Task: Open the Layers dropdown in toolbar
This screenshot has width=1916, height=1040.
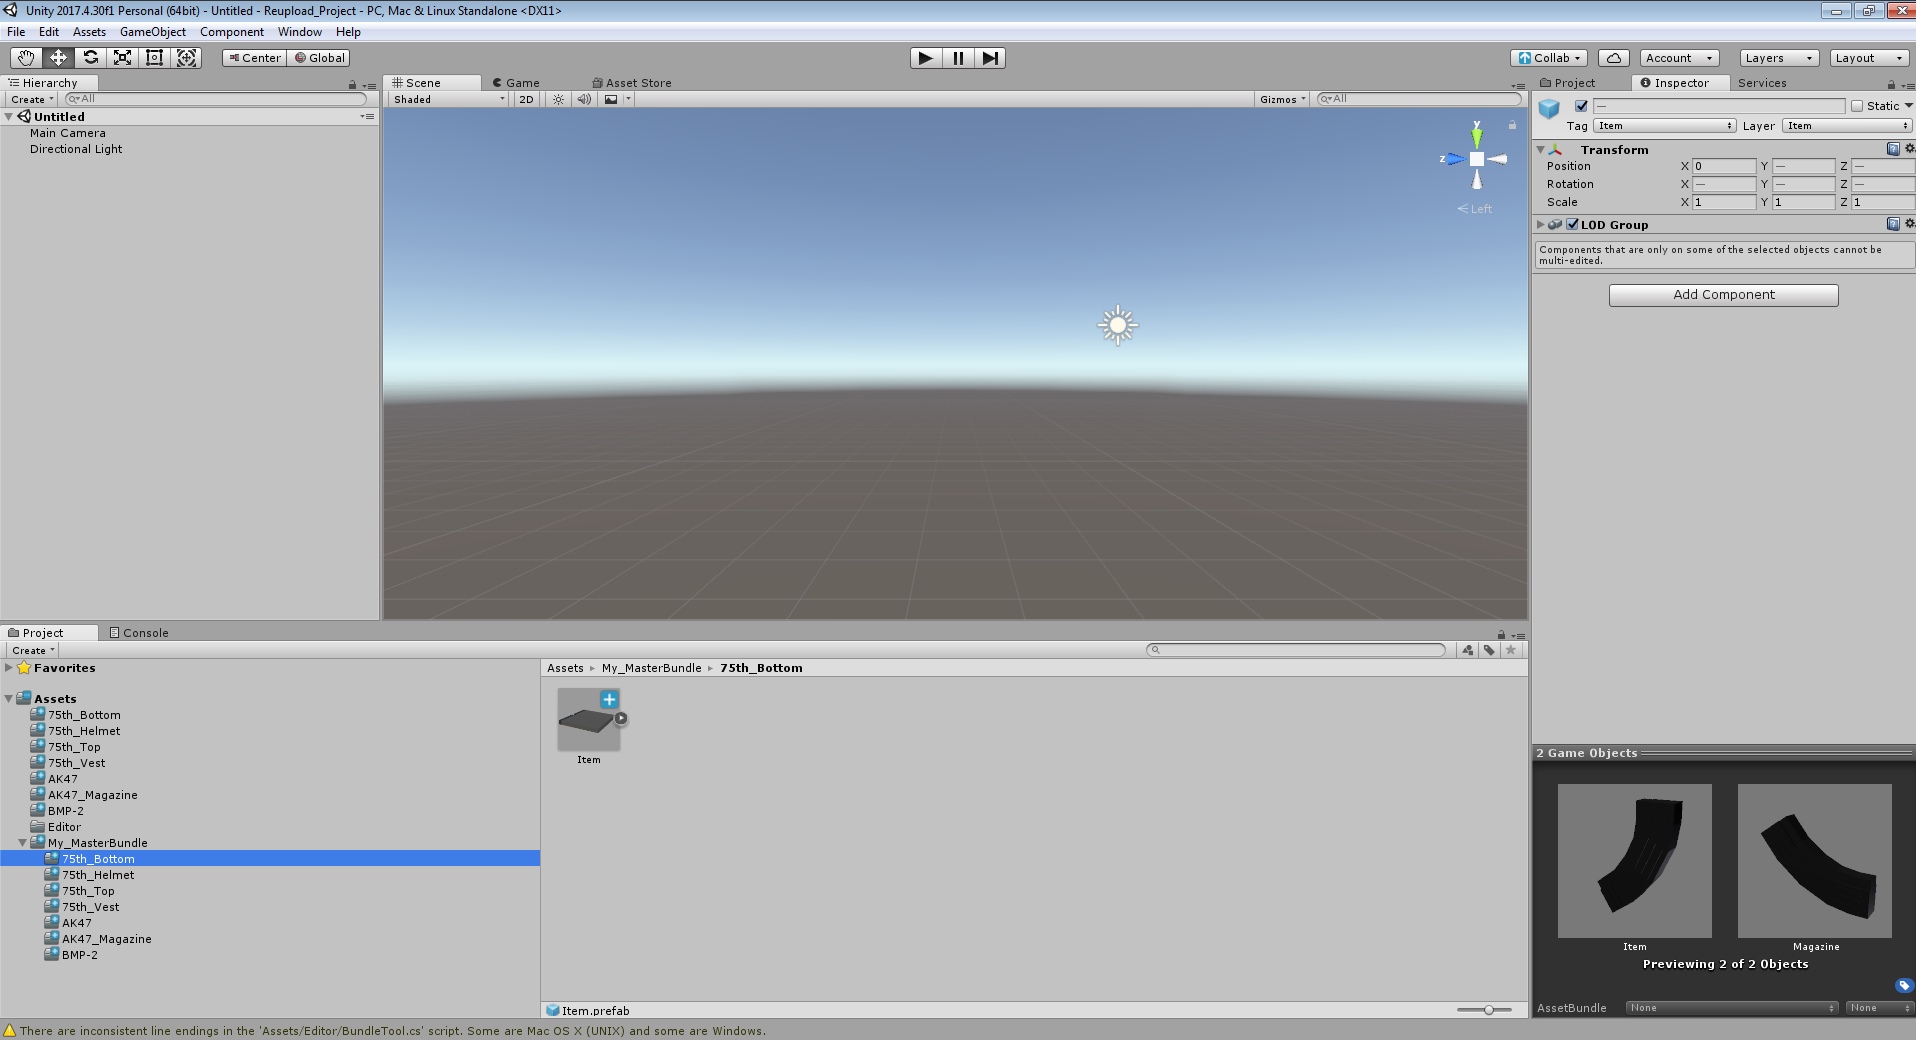Action: [1778, 58]
